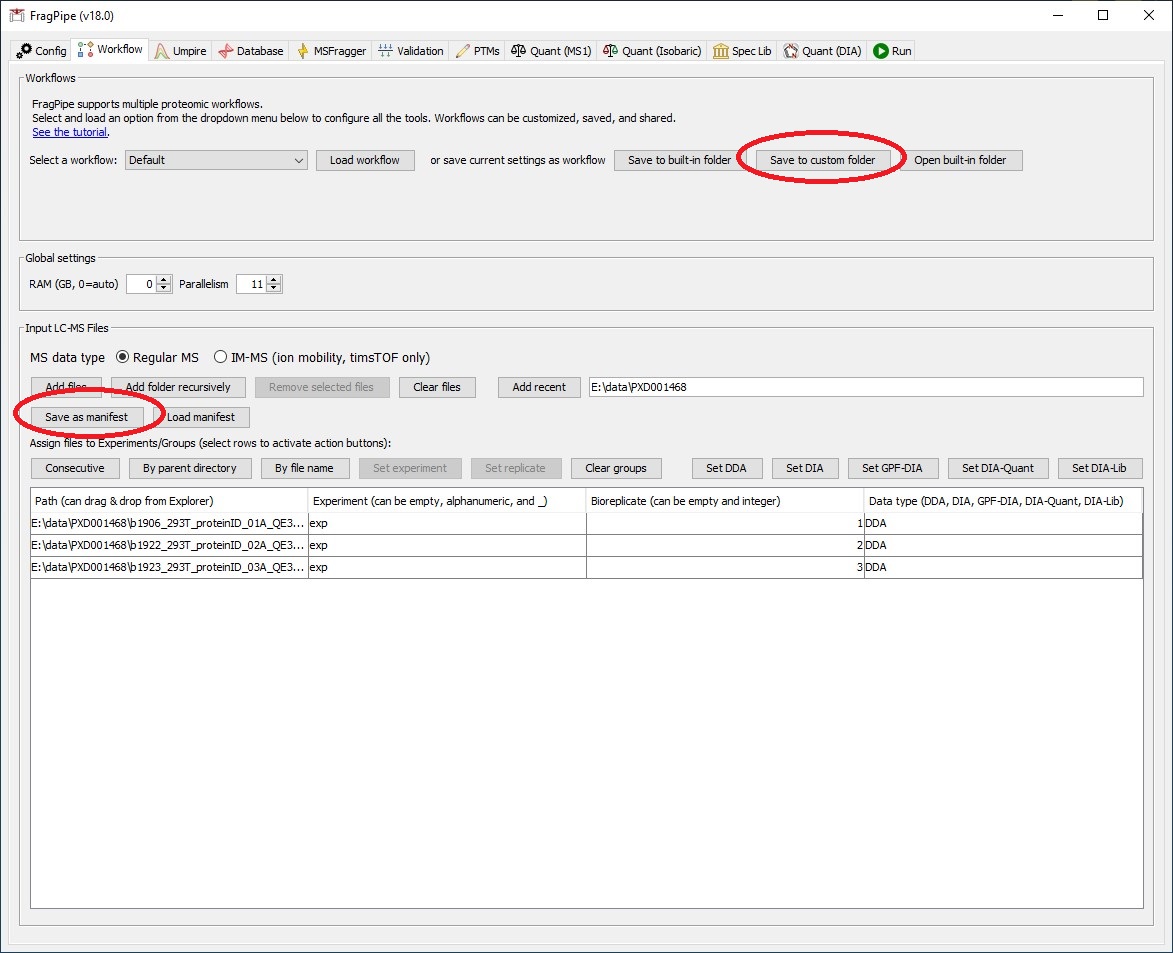Open the Quant (Isobaric) tab
Viewport: 1173px width, 953px height.
(611, 51)
